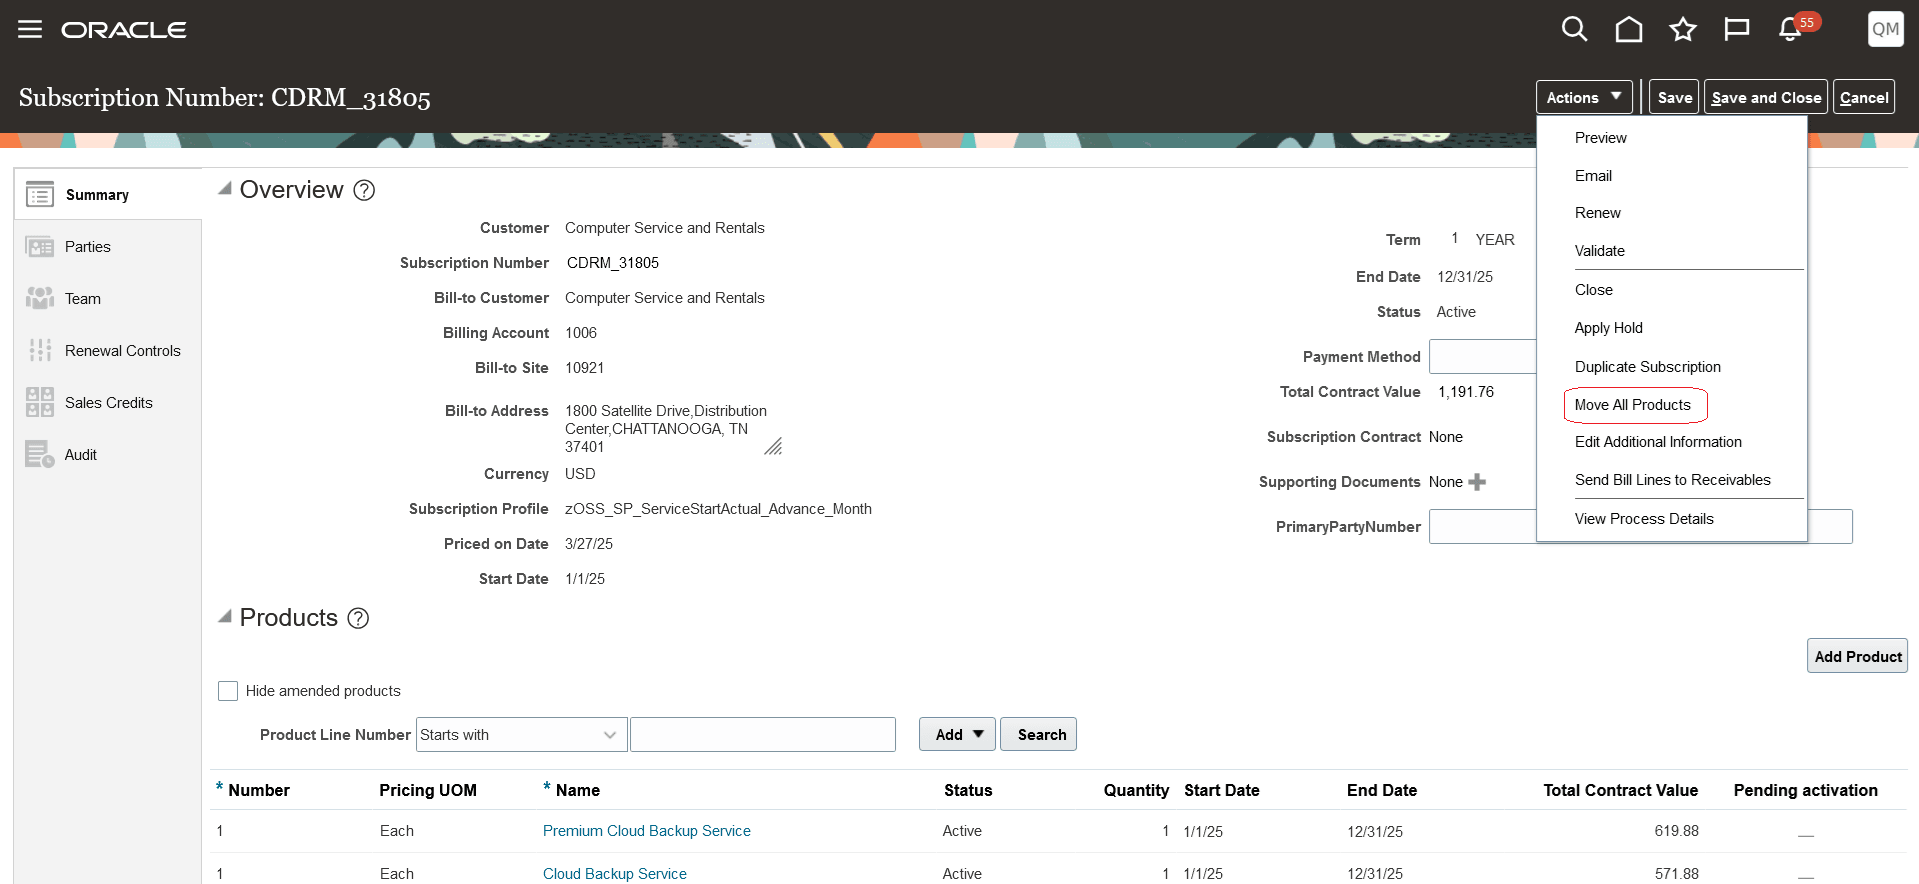Open the Actions dropdown menu

pos(1584,97)
